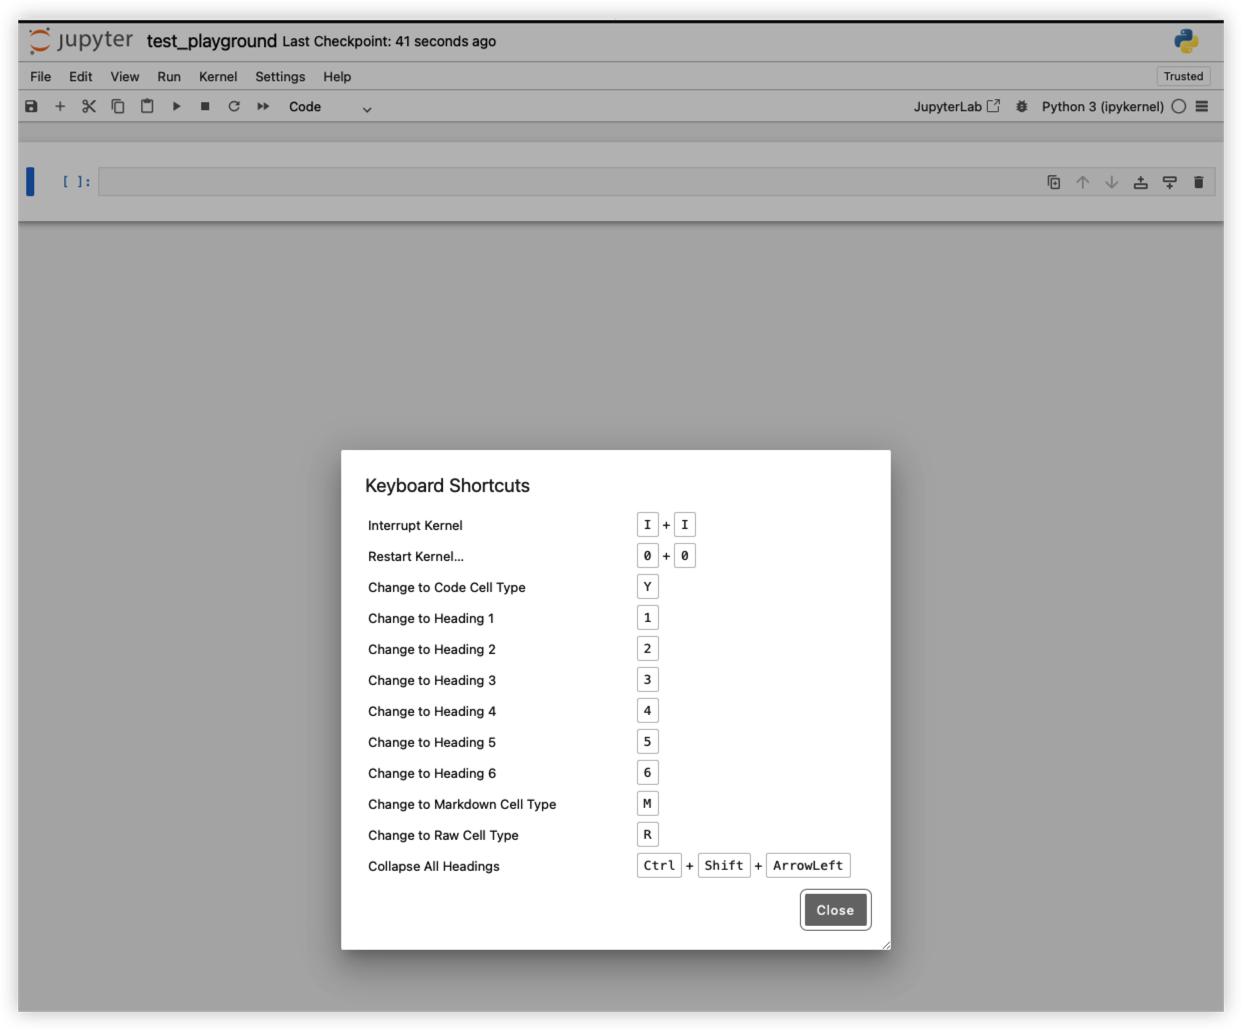Run the cell with play icon
The height and width of the screenshot is (1030, 1242).
click(176, 106)
